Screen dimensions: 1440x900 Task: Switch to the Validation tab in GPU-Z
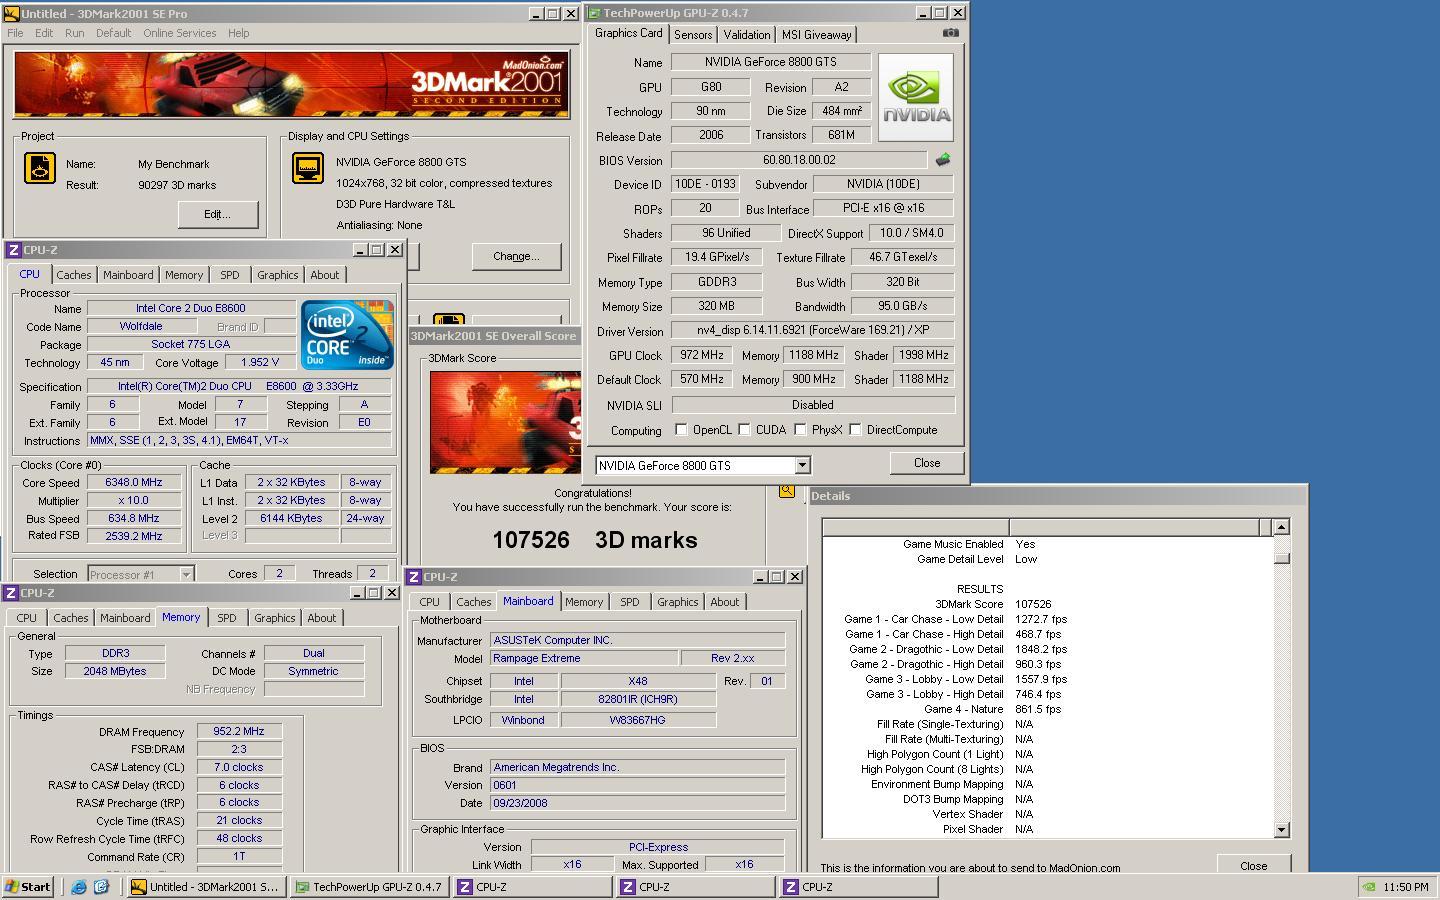(x=747, y=35)
